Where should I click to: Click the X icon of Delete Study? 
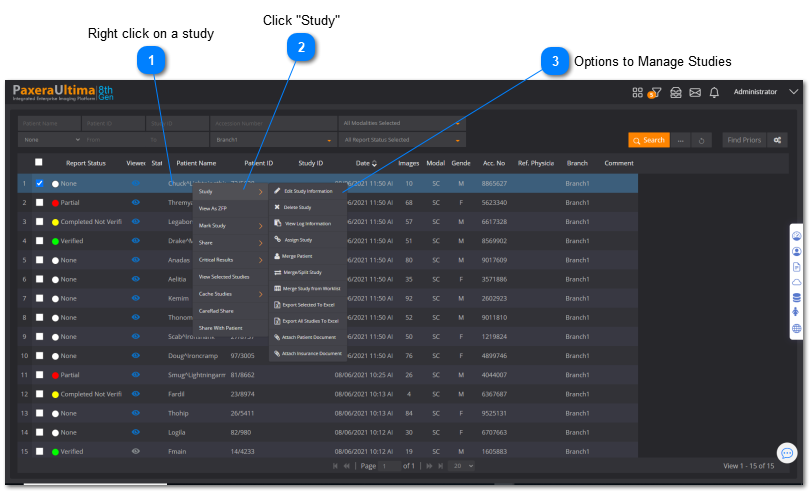(277, 207)
